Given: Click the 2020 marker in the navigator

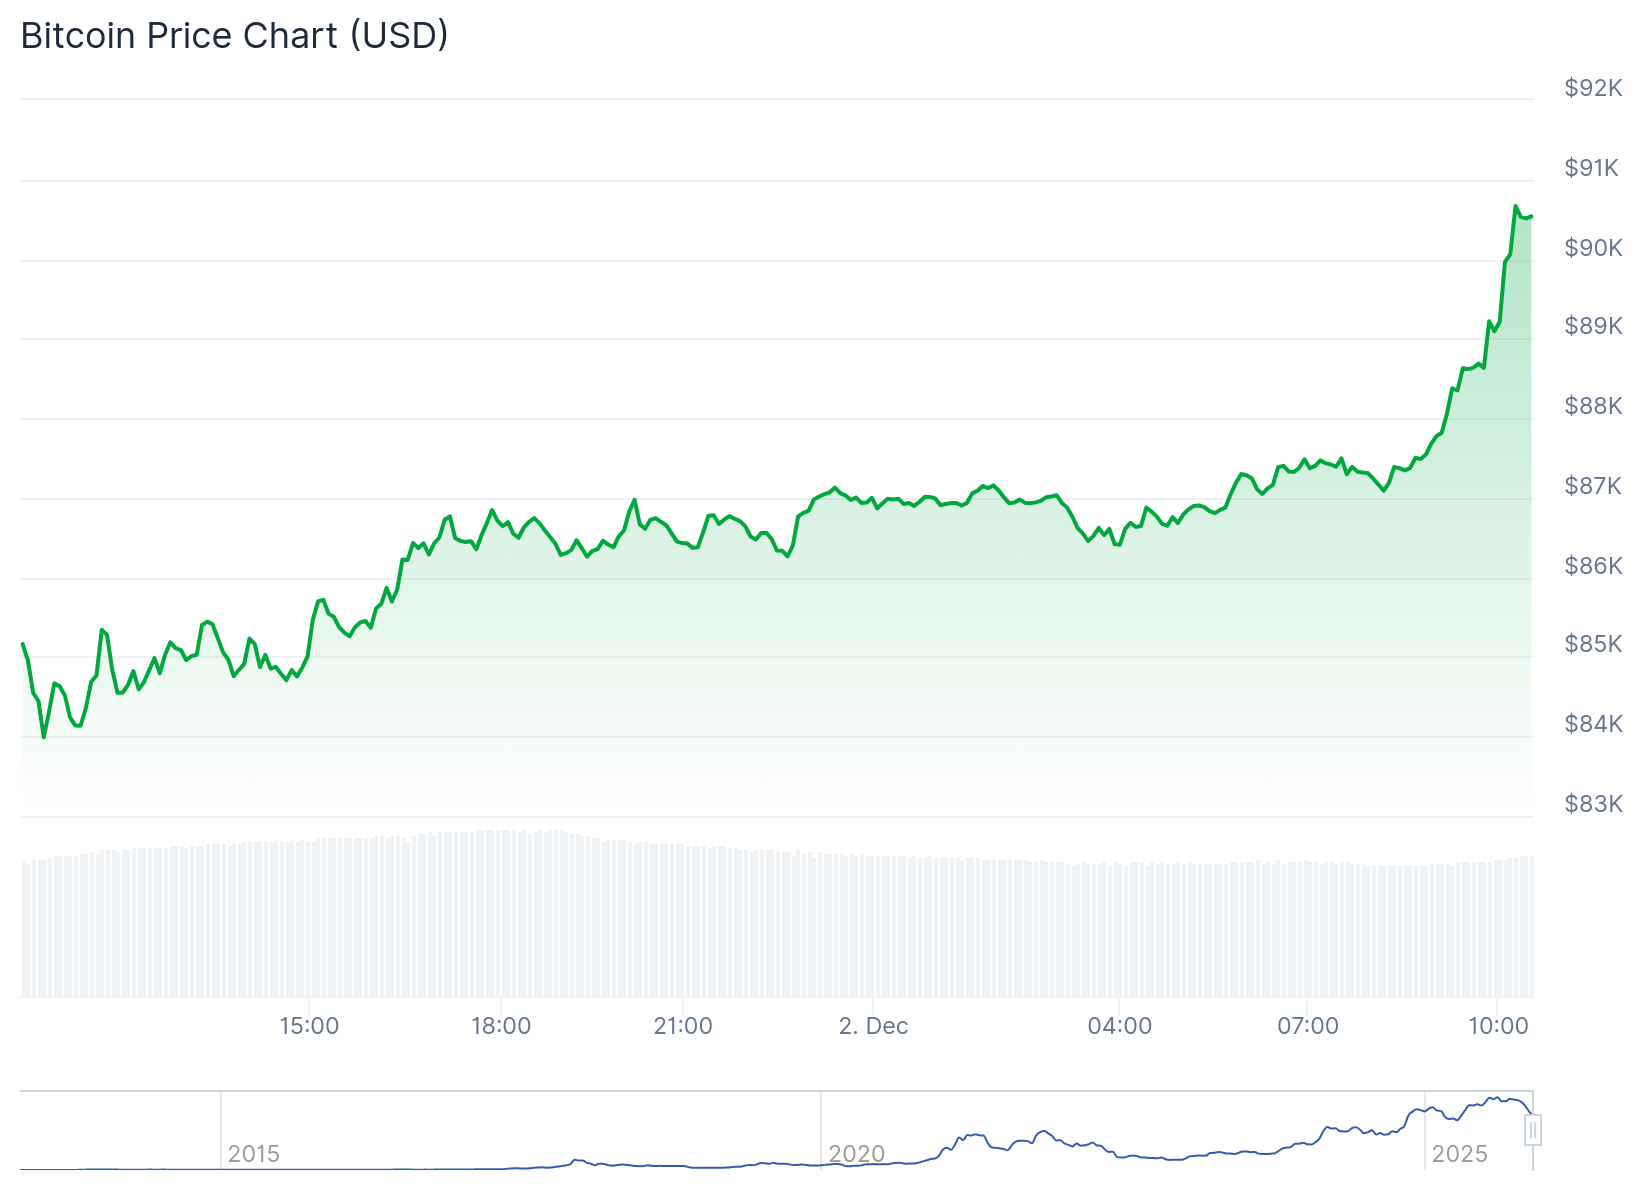Looking at the screenshot, I should tap(856, 1153).
